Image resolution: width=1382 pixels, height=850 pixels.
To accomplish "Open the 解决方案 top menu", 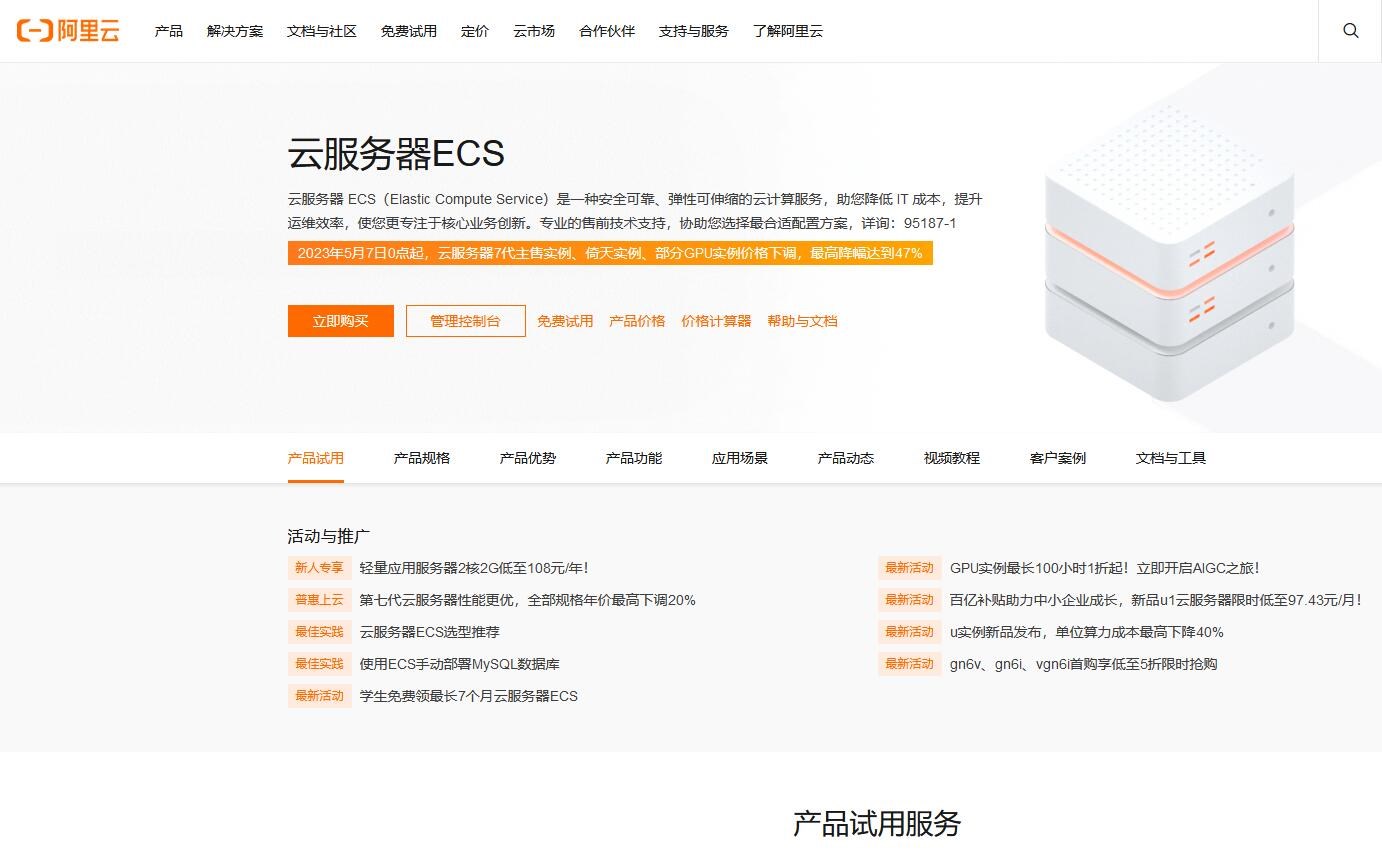I will [235, 31].
